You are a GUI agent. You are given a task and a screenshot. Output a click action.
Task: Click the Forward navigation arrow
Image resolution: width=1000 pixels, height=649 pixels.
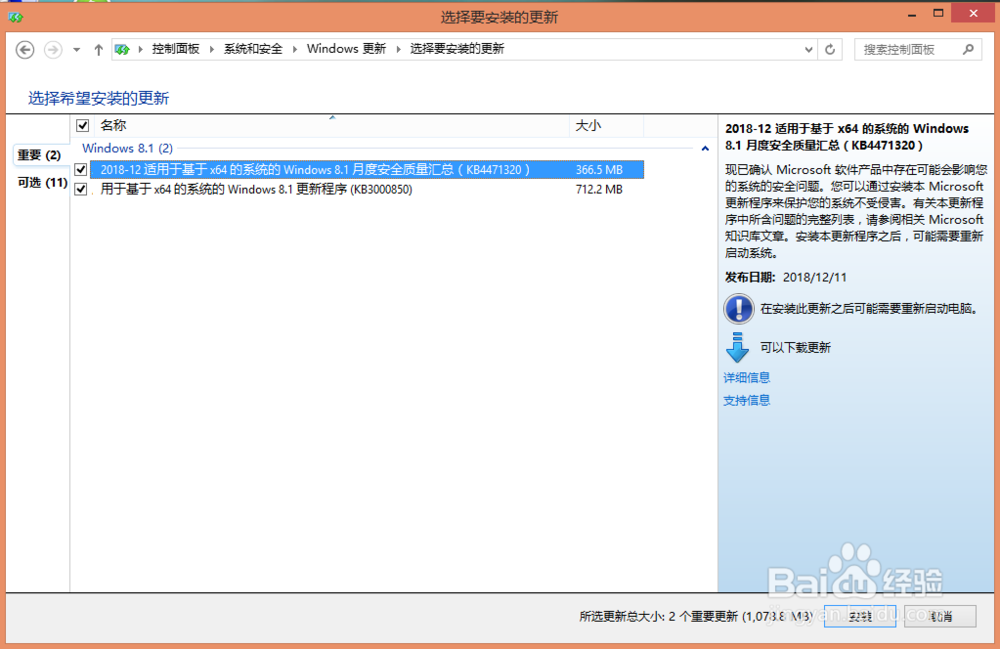tap(53, 49)
